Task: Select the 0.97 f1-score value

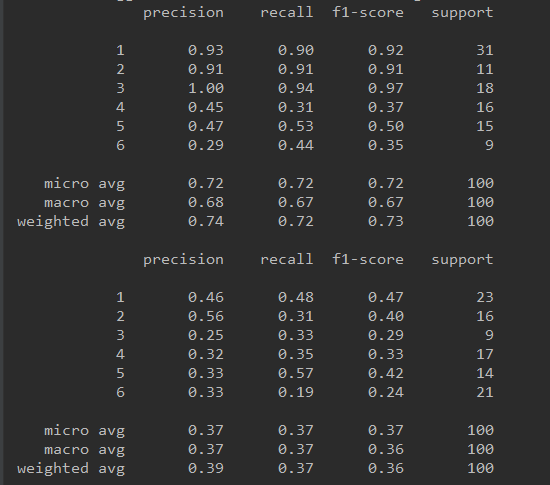Action: click(x=386, y=88)
